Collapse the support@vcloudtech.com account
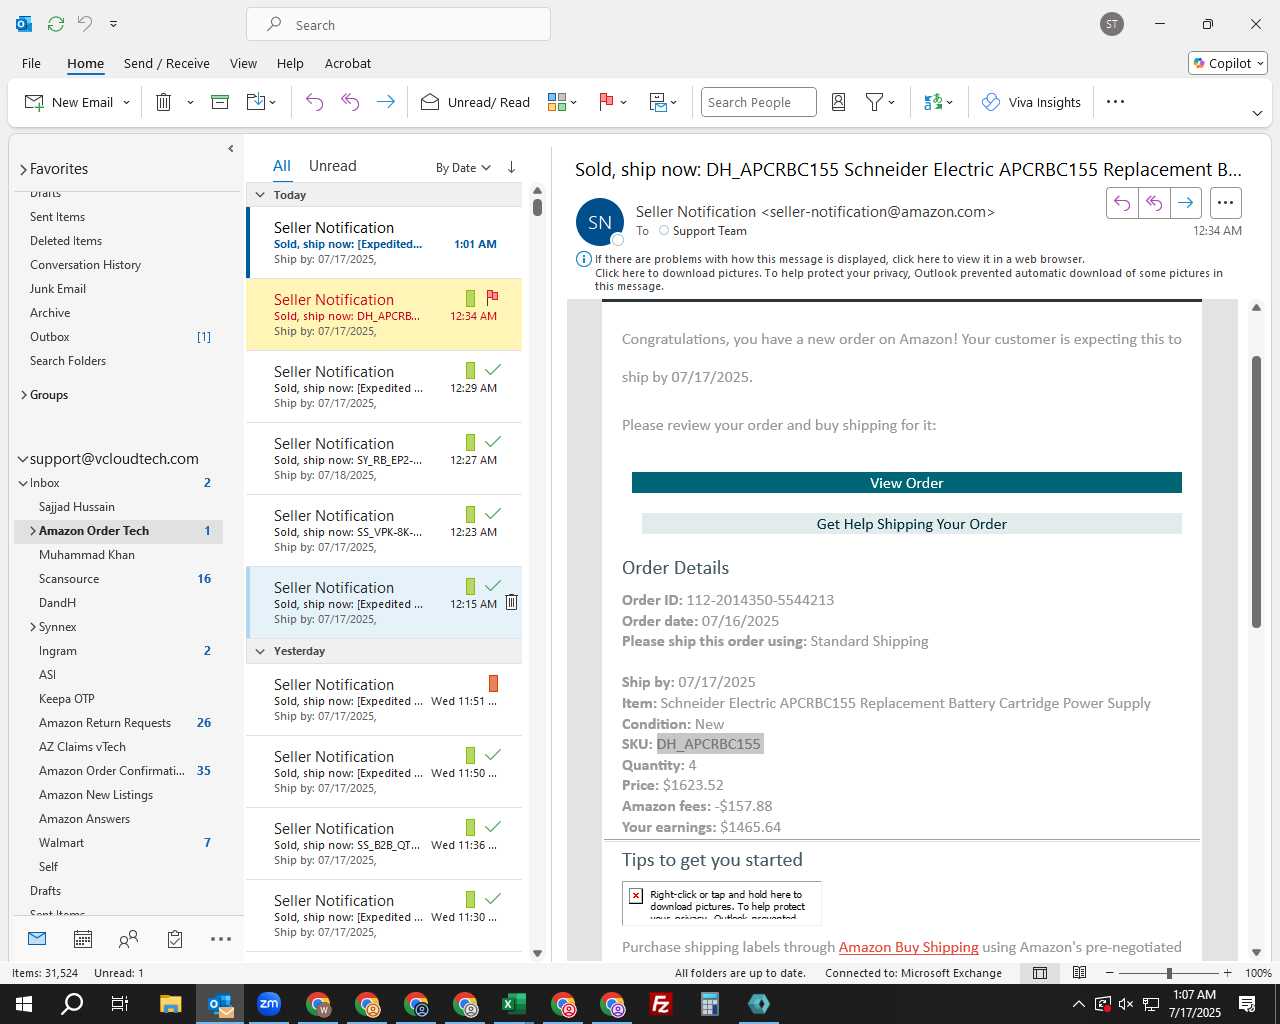Image resolution: width=1280 pixels, height=1024 pixels. pos(23,459)
